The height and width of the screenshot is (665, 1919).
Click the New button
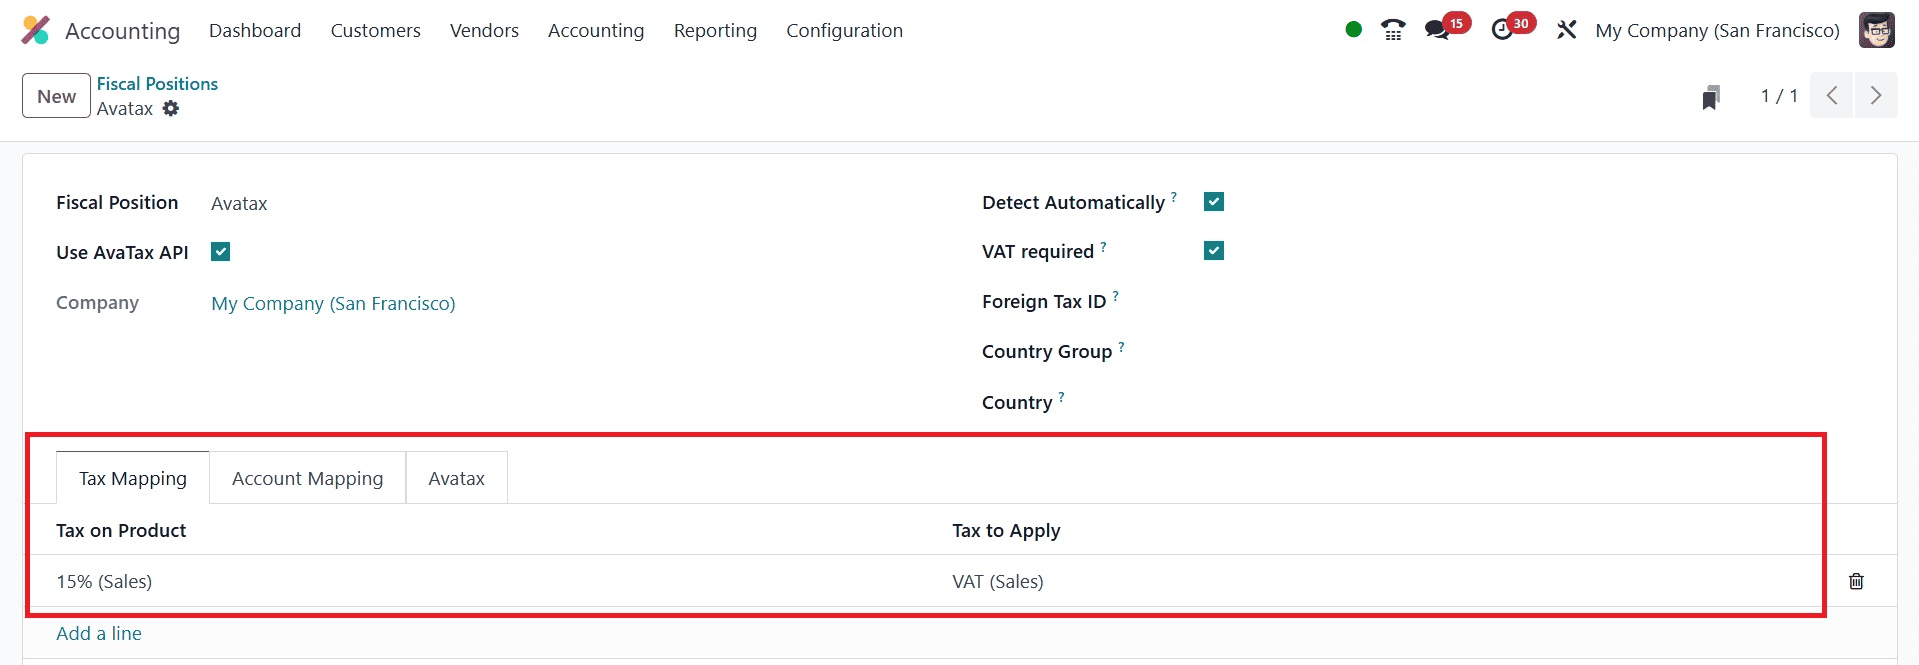pos(56,96)
